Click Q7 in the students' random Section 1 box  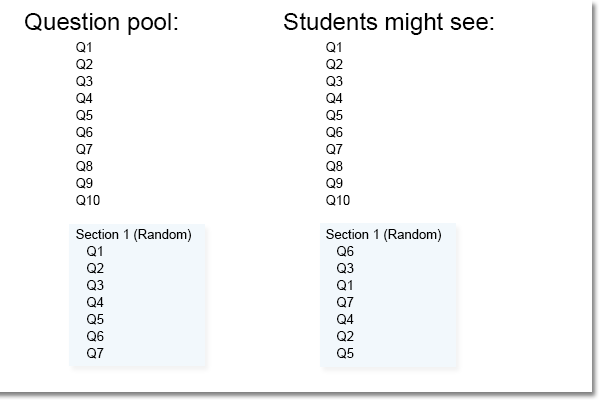345,303
